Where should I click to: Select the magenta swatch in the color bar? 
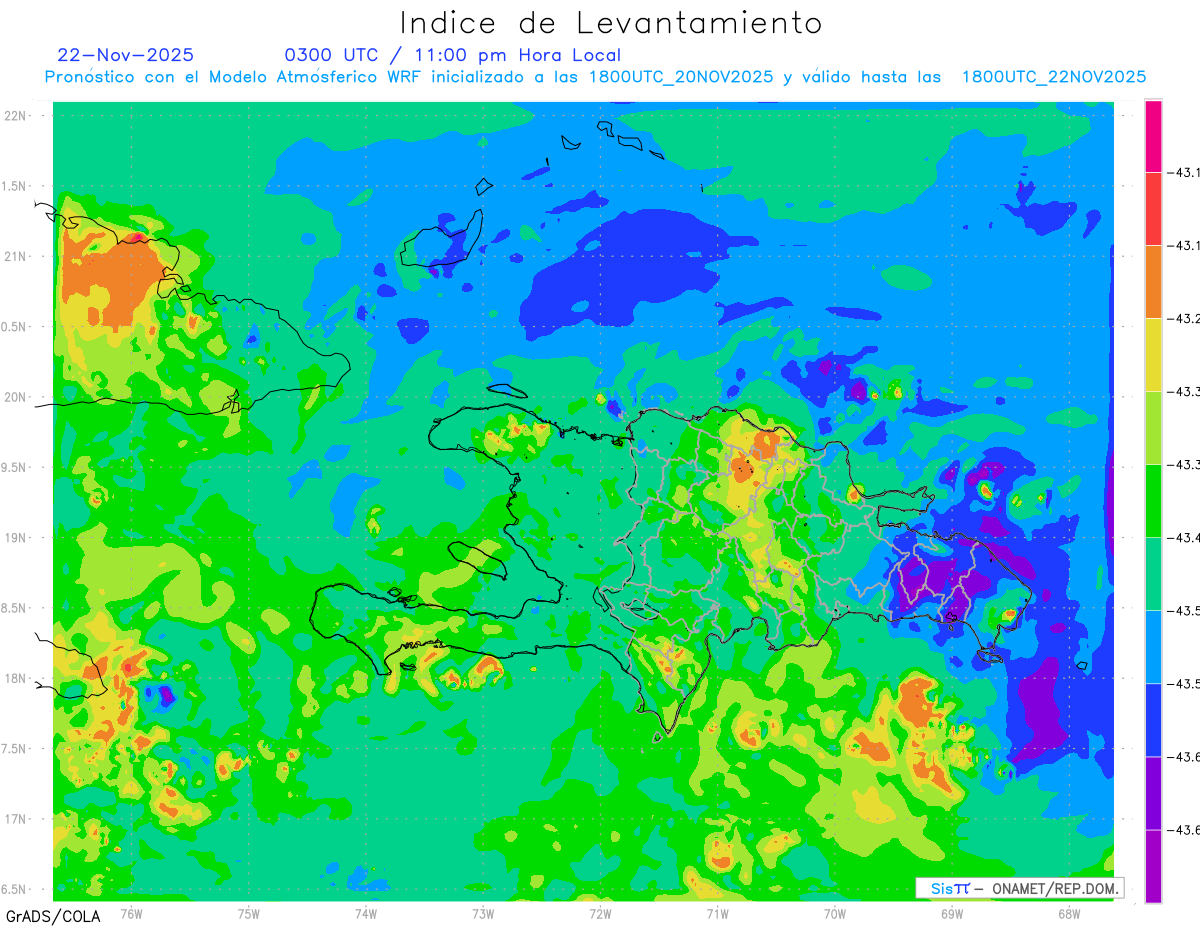coord(1153,136)
